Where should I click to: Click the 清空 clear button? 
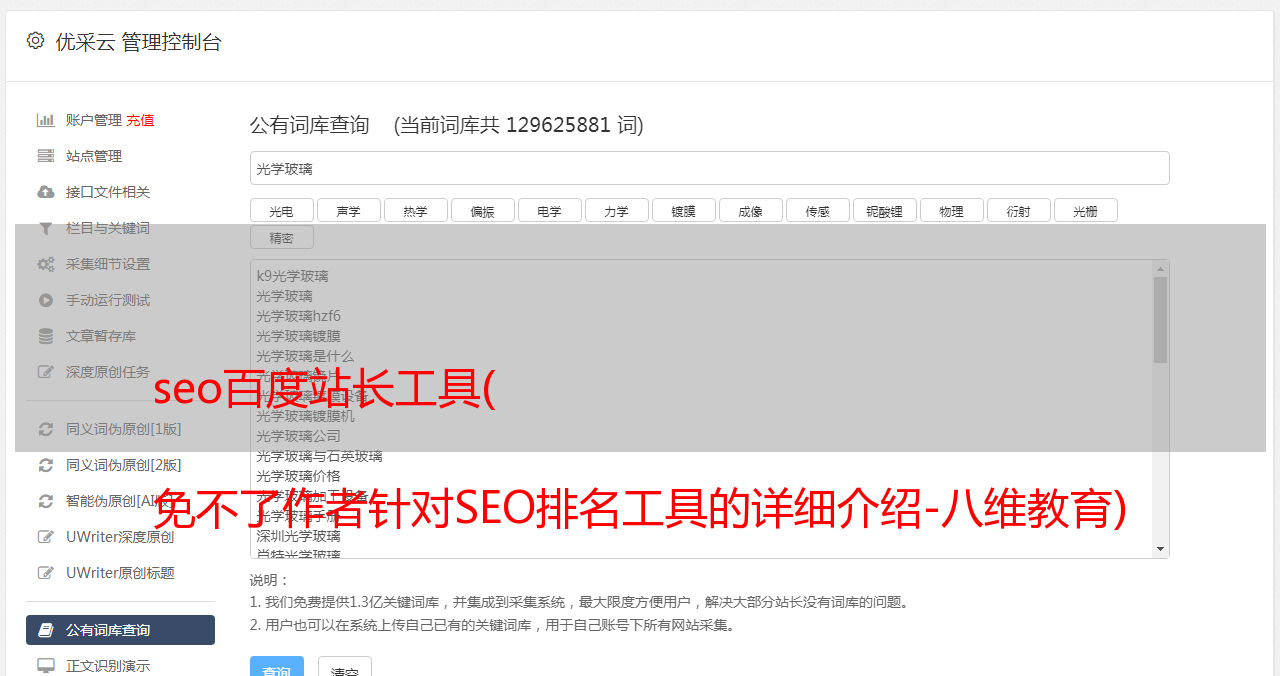pyautogui.click(x=345, y=668)
